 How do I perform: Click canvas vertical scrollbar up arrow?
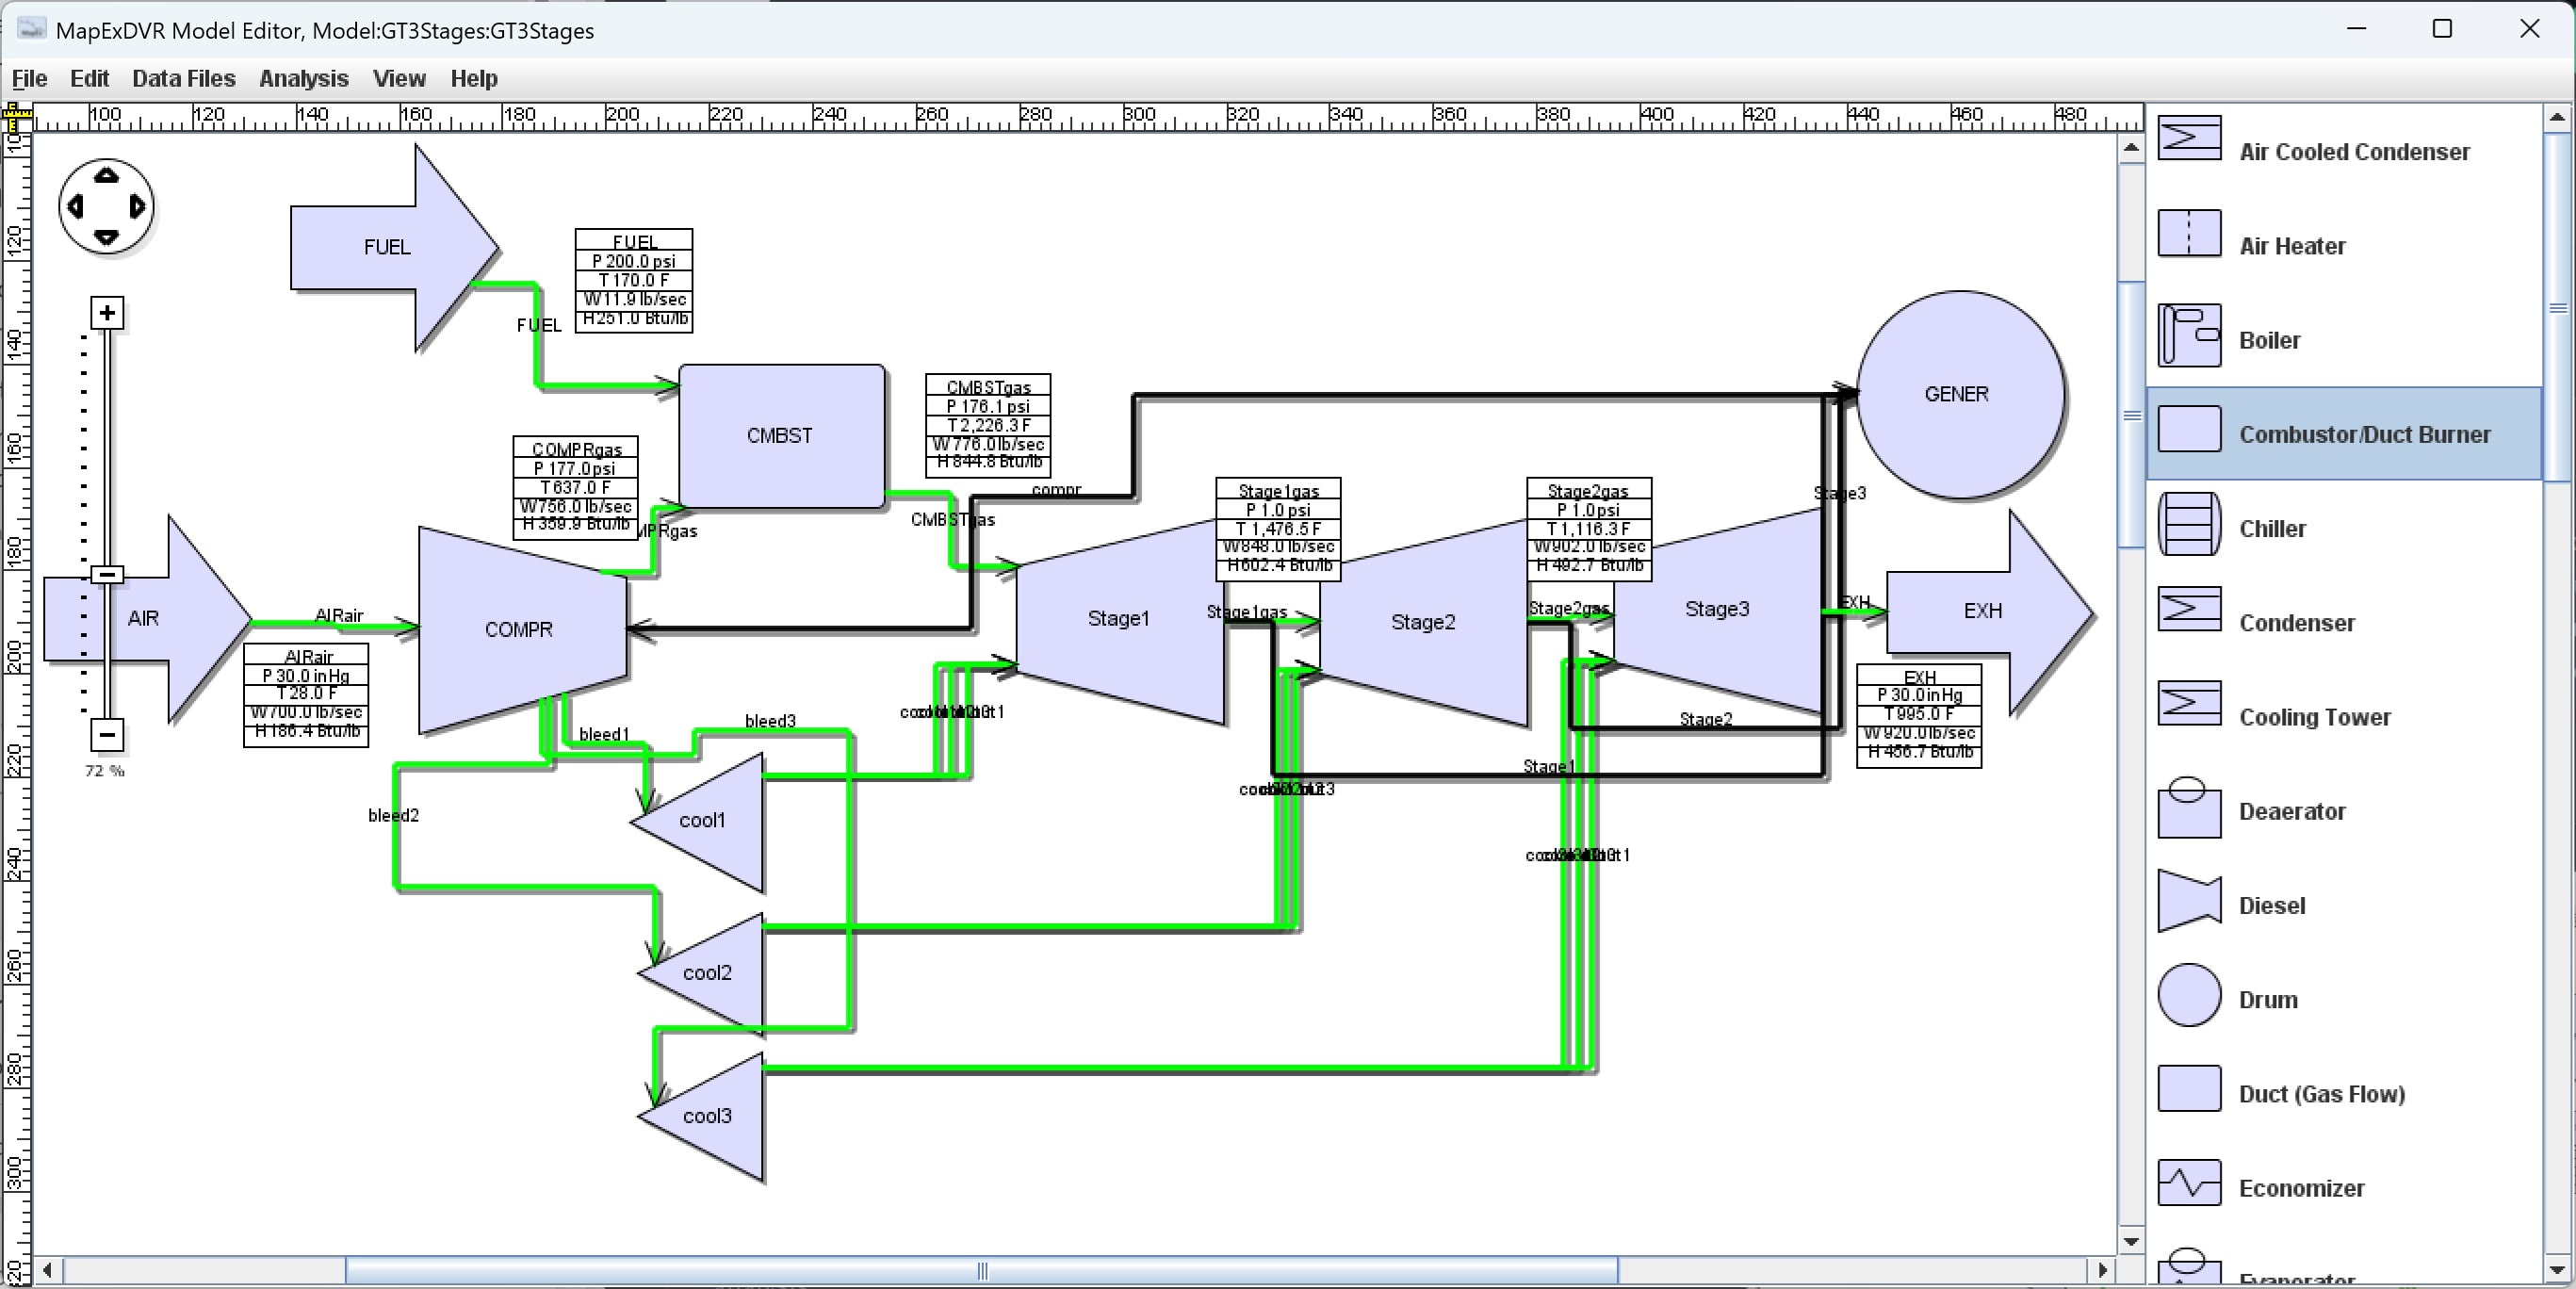click(x=2131, y=148)
